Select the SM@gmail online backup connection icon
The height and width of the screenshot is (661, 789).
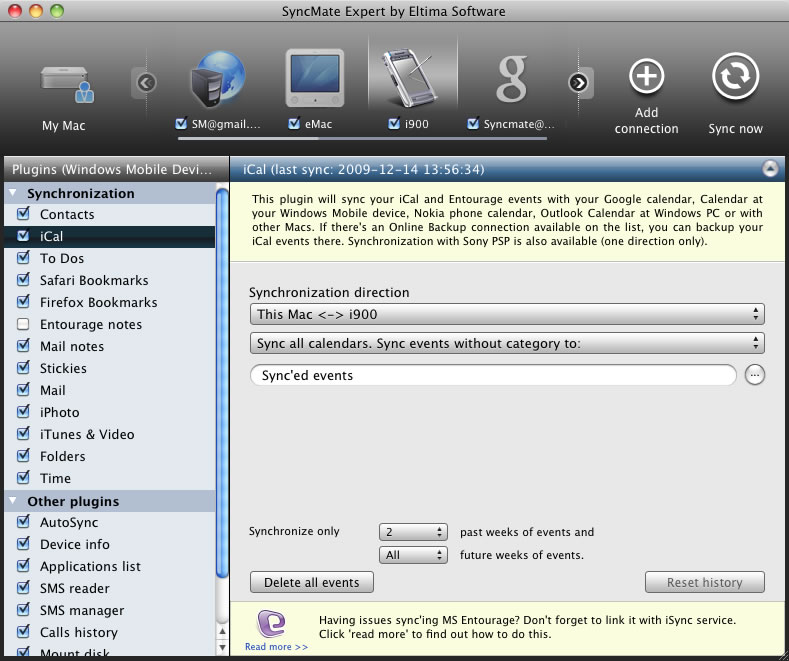tap(218, 79)
